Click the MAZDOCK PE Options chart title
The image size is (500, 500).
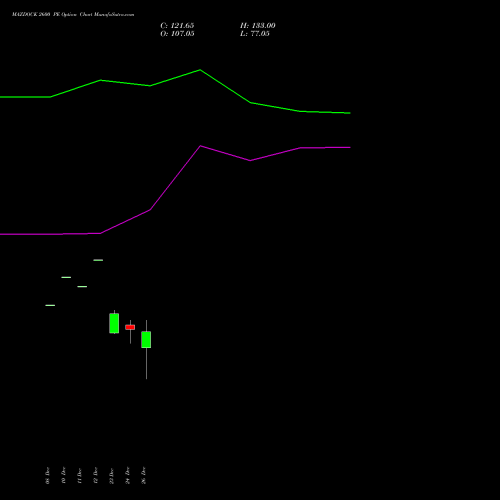coord(73,15)
